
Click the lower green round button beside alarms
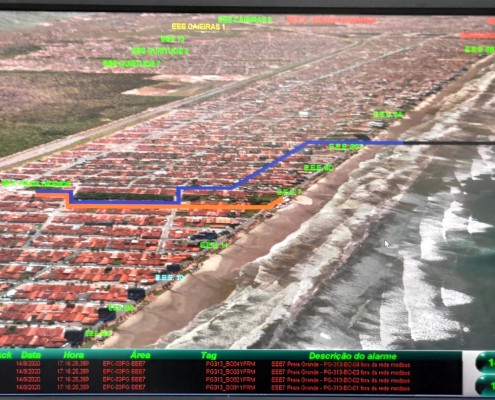coord(486,386)
